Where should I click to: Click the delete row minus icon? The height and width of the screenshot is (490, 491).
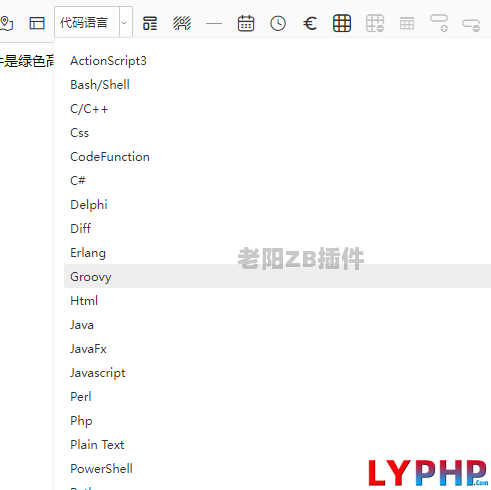tap(471, 25)
